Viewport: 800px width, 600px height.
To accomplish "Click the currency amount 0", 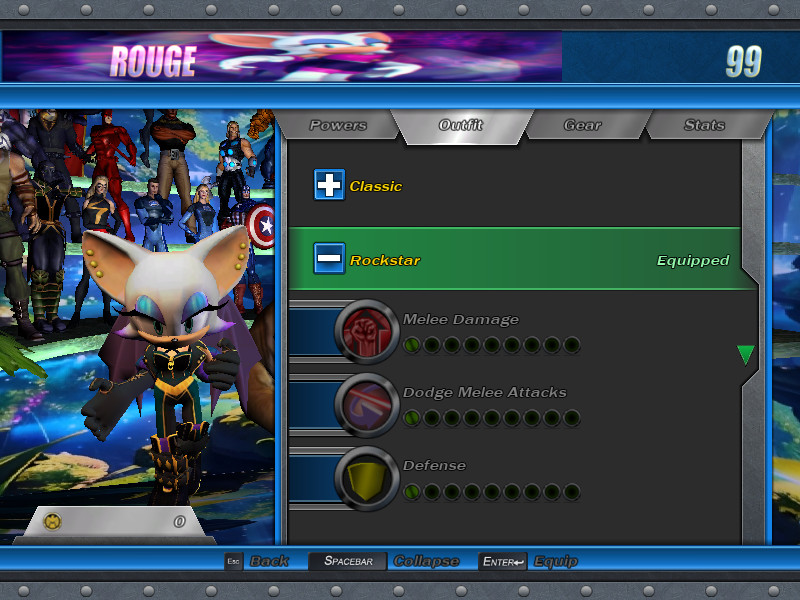I will (179, 521).
